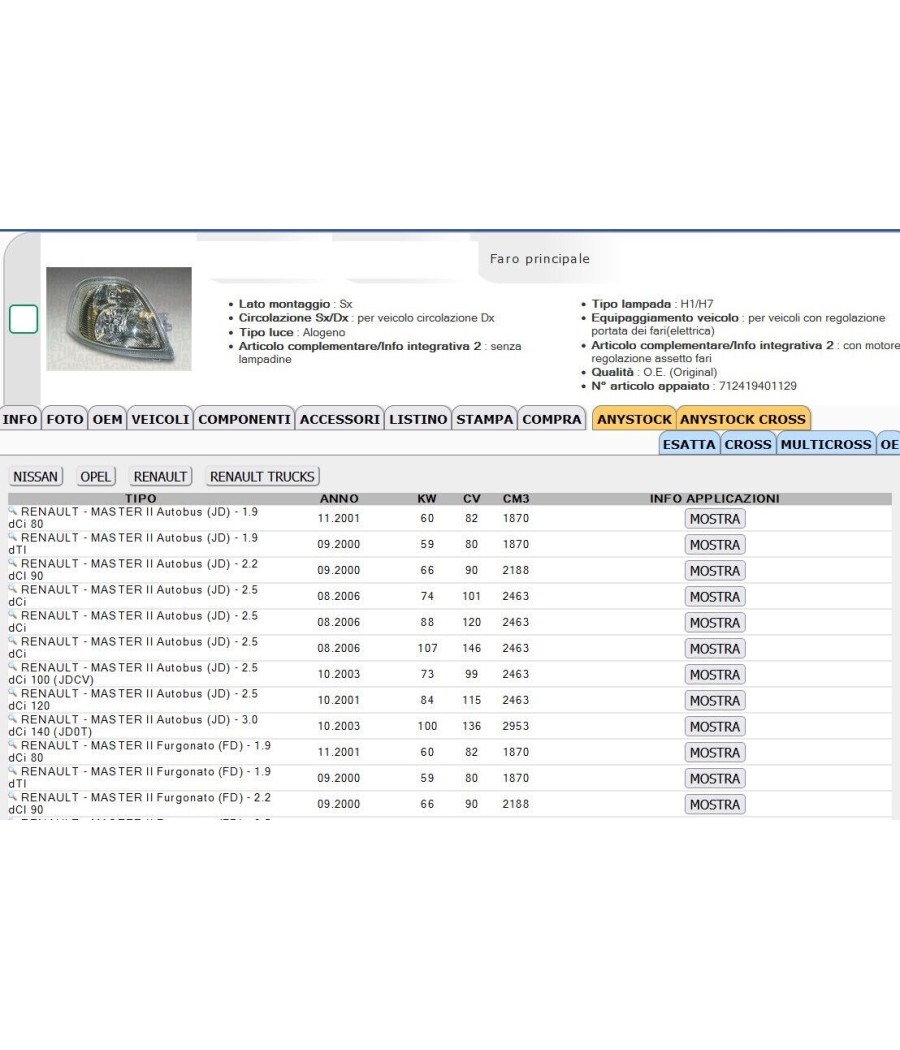900x1050 pixels.
Task: Click the 'Tipo lampada : H1/H7' text
Action: (x=652, y=304)
